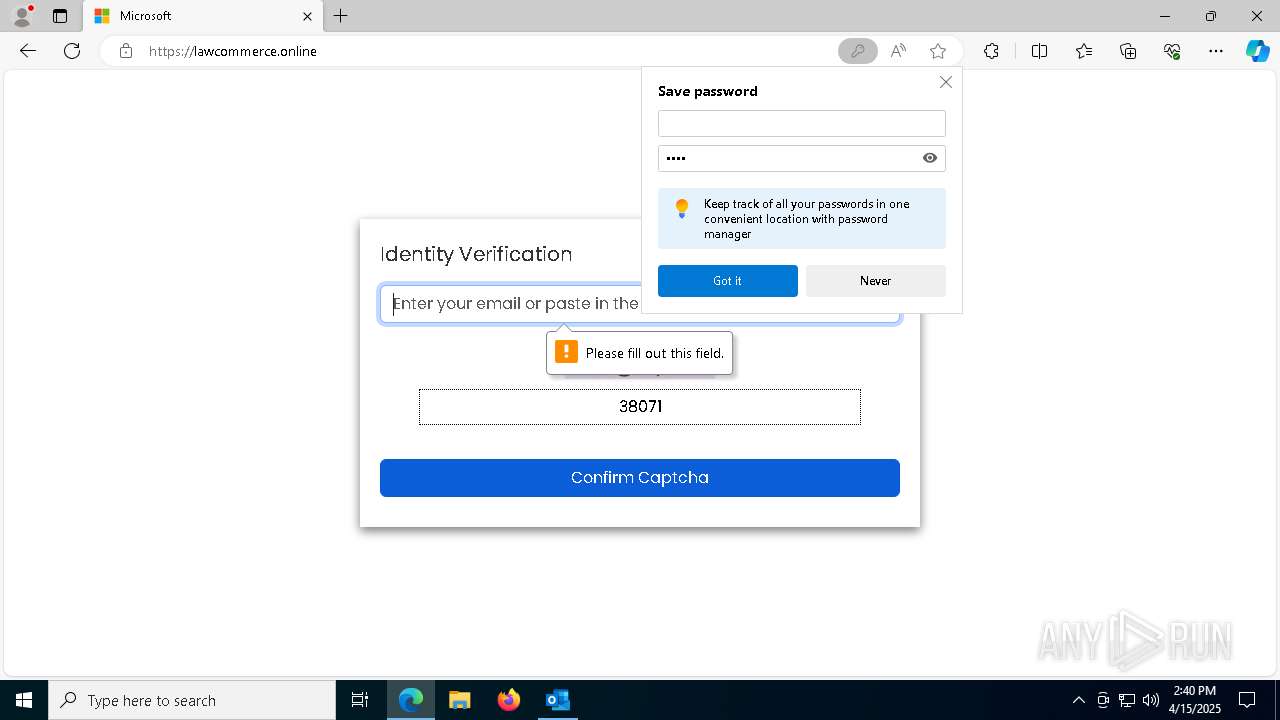Open File Explorer from the taskbar
This screenshot has height=720, width=1280.
coord(459,700)
